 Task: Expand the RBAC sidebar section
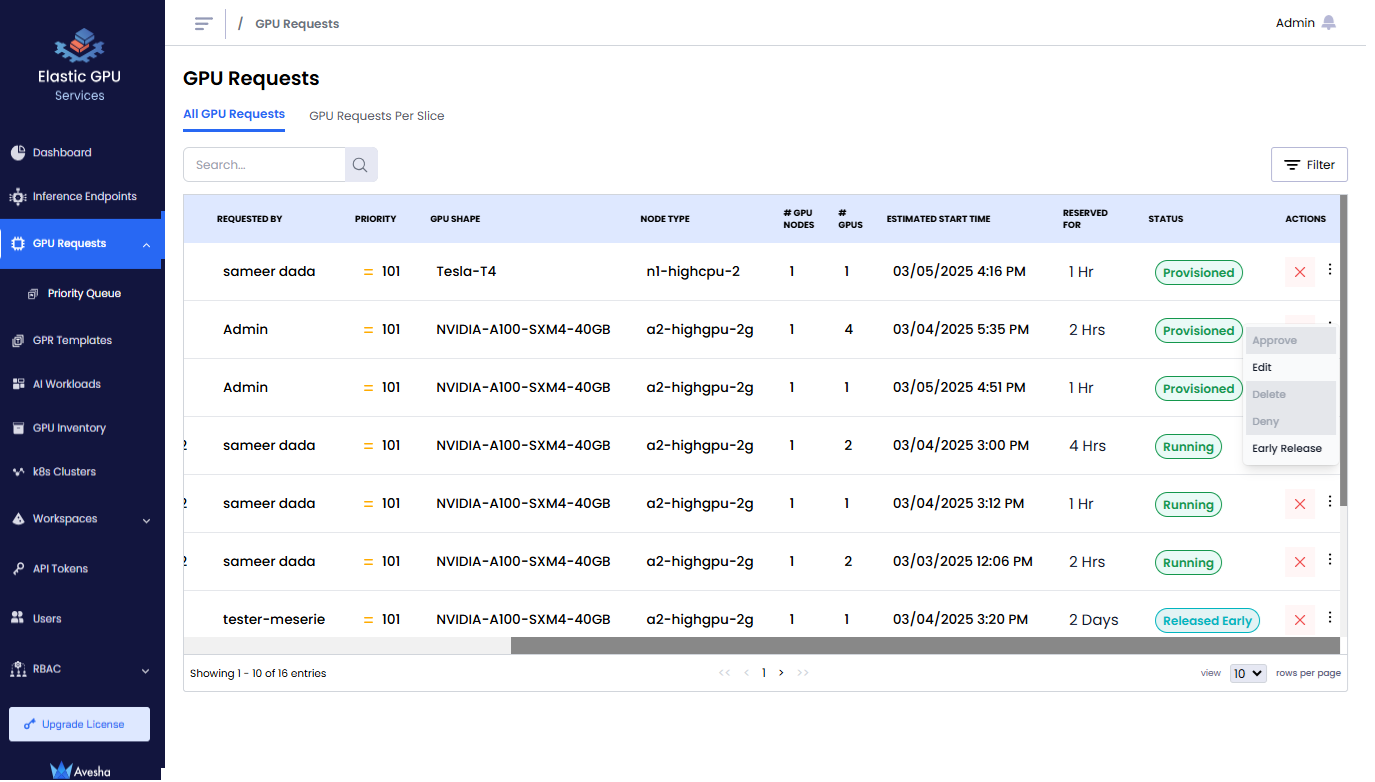click(147, 670)
